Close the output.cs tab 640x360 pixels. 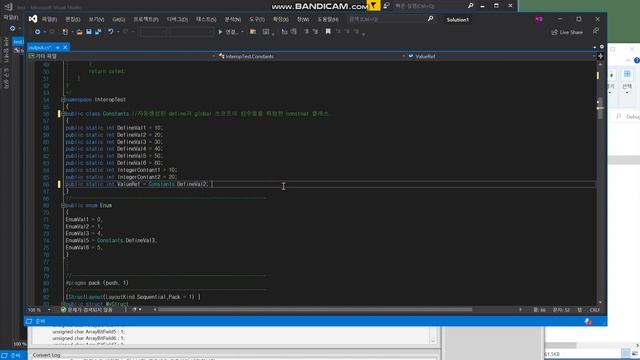pyautogui.click(x=65, y=48)
